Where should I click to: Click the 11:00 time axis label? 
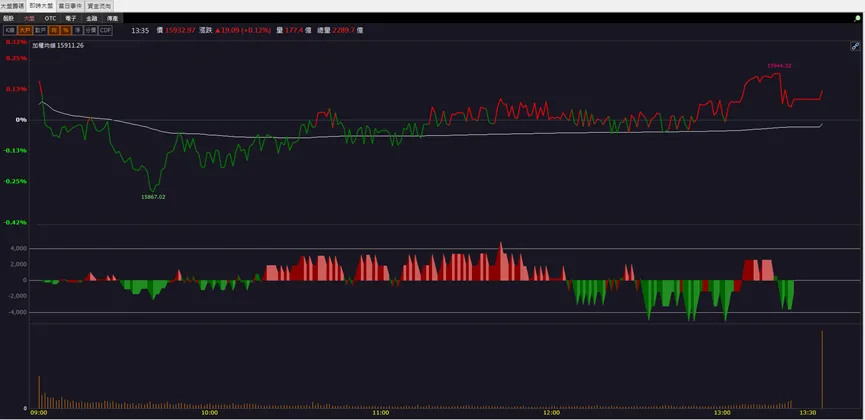[380, 413]
